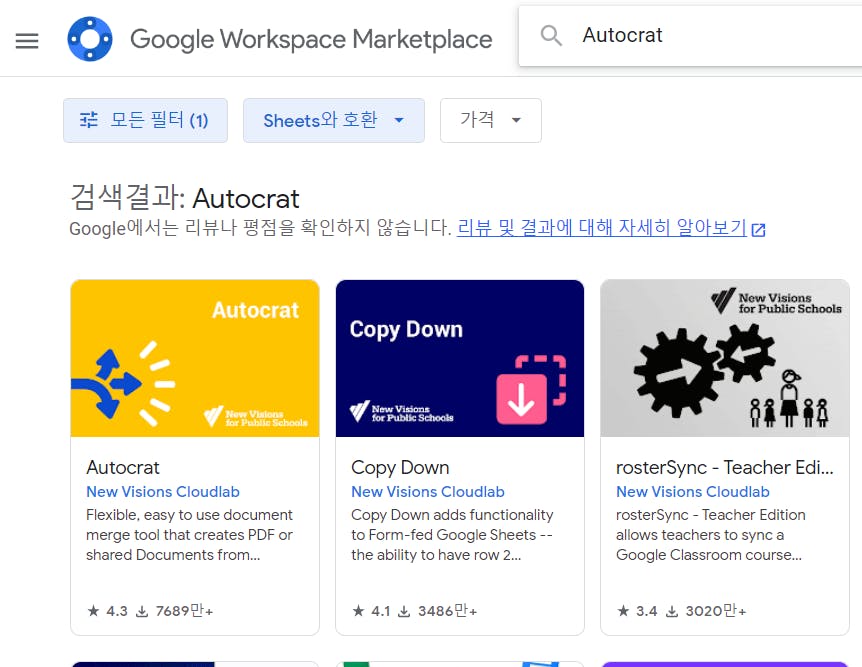The height and width of the screenshot is (667, 862).
Task: Click the external link icon after the review link
Action: (759, 230)
